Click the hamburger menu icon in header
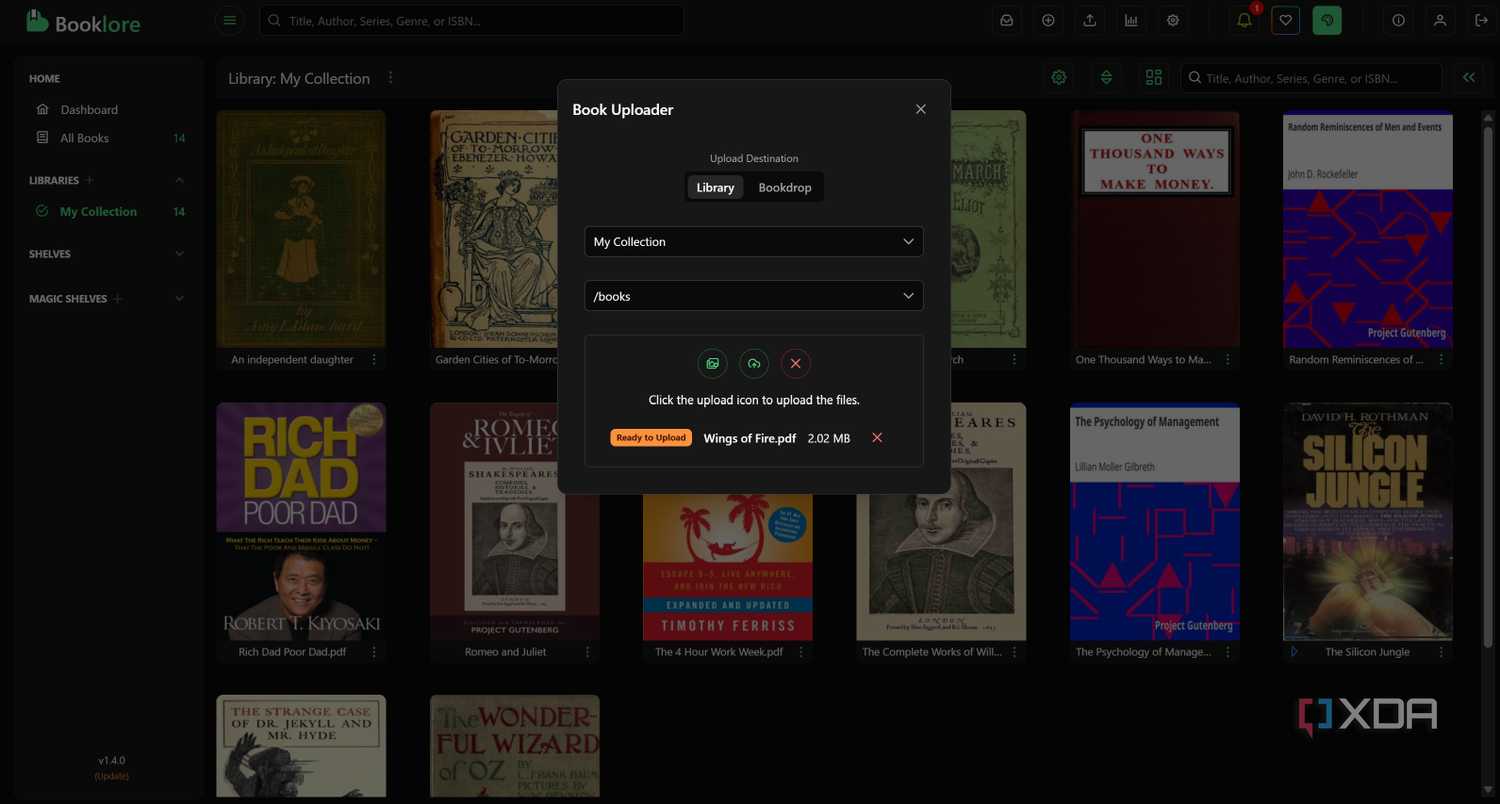The image size is (1500, 804). coord(230,20)
